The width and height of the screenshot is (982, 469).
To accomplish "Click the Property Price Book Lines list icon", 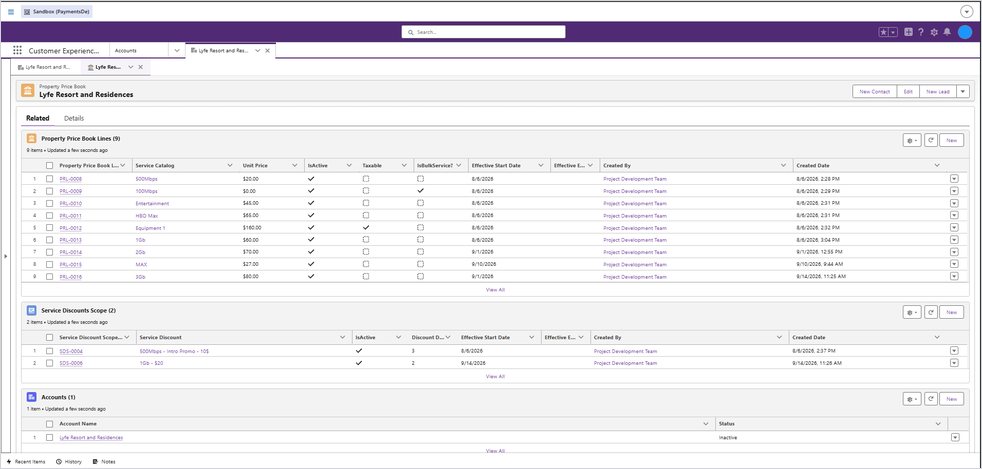I will pyautogui.click(x=31, y=138).
